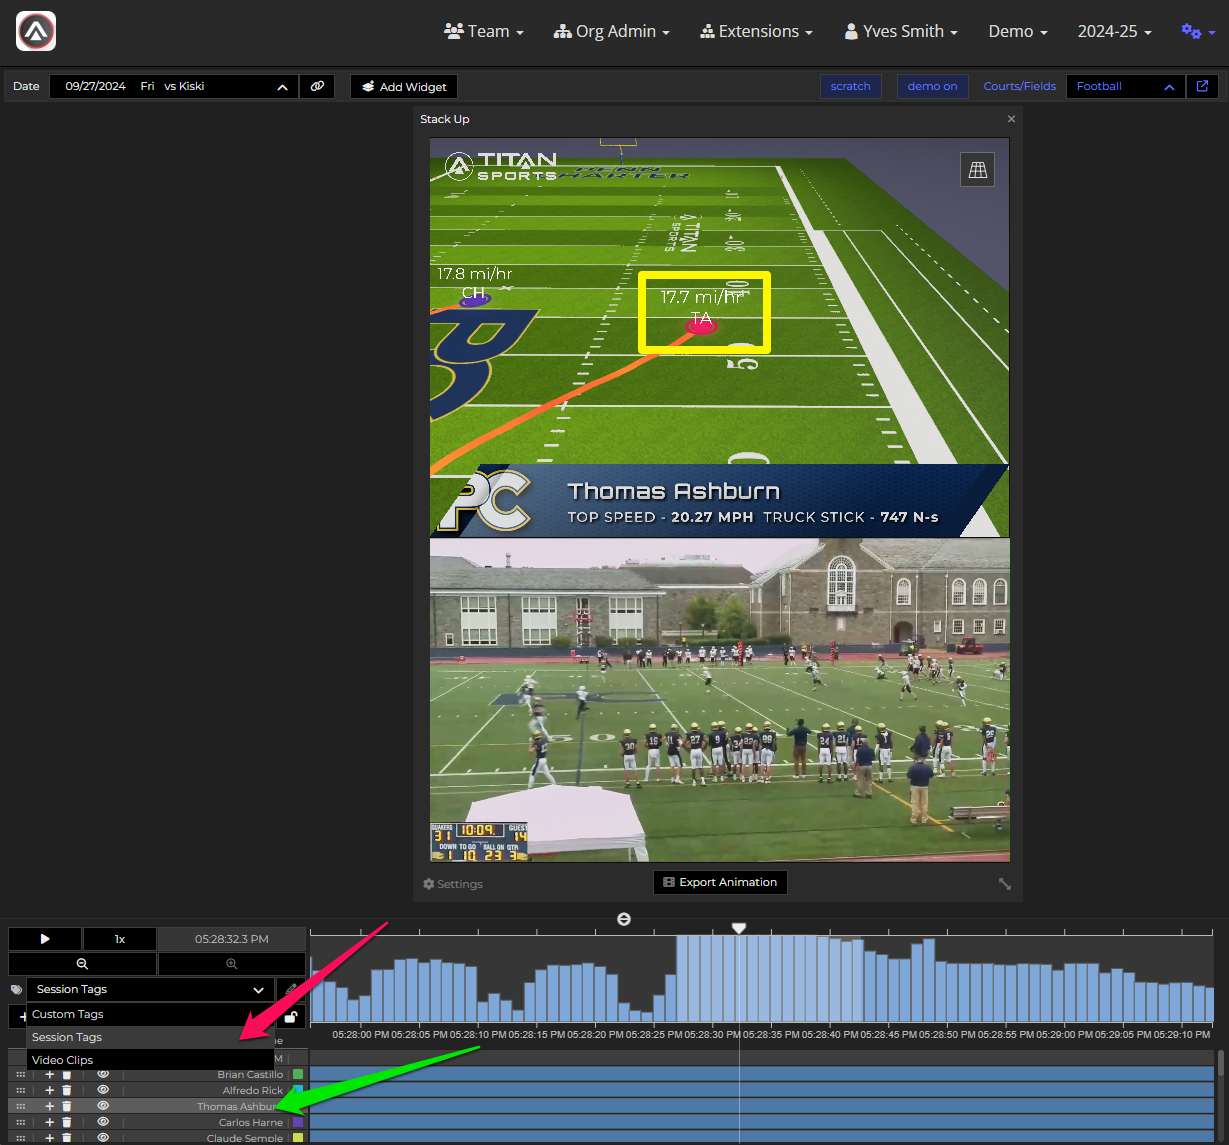Expand the Extensions menu
The width and height of the screenshot is (1229, 1145).
click(757, 32)
